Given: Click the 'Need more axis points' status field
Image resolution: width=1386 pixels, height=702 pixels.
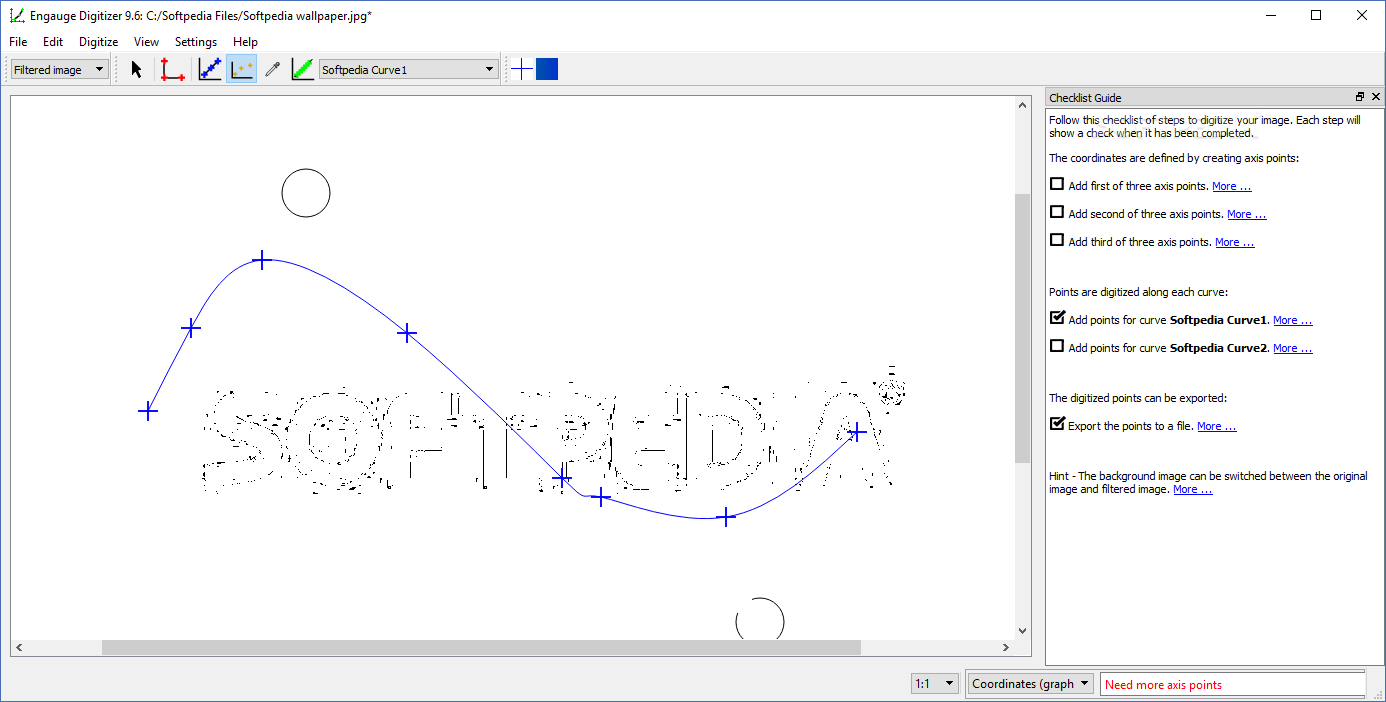Looking at the screenshot, I should pyautogui.click(x=1233, y=684).
